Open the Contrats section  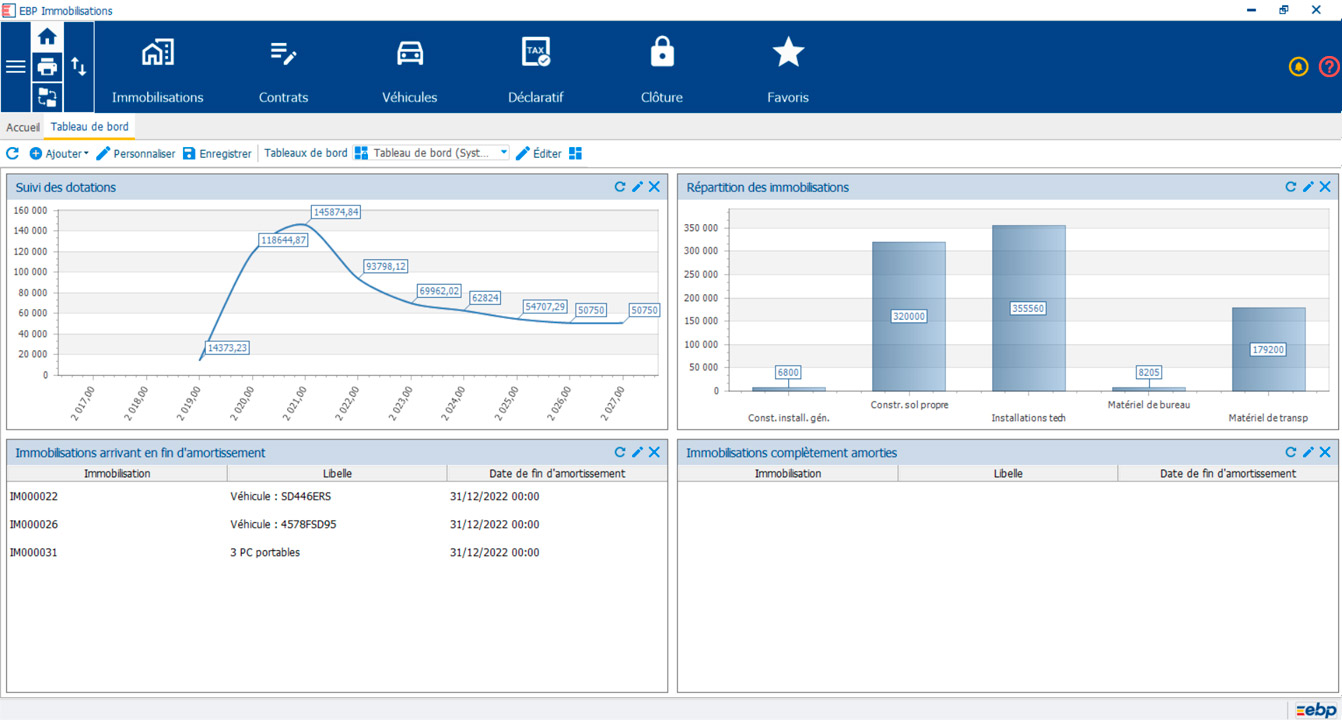coord(283,70)
